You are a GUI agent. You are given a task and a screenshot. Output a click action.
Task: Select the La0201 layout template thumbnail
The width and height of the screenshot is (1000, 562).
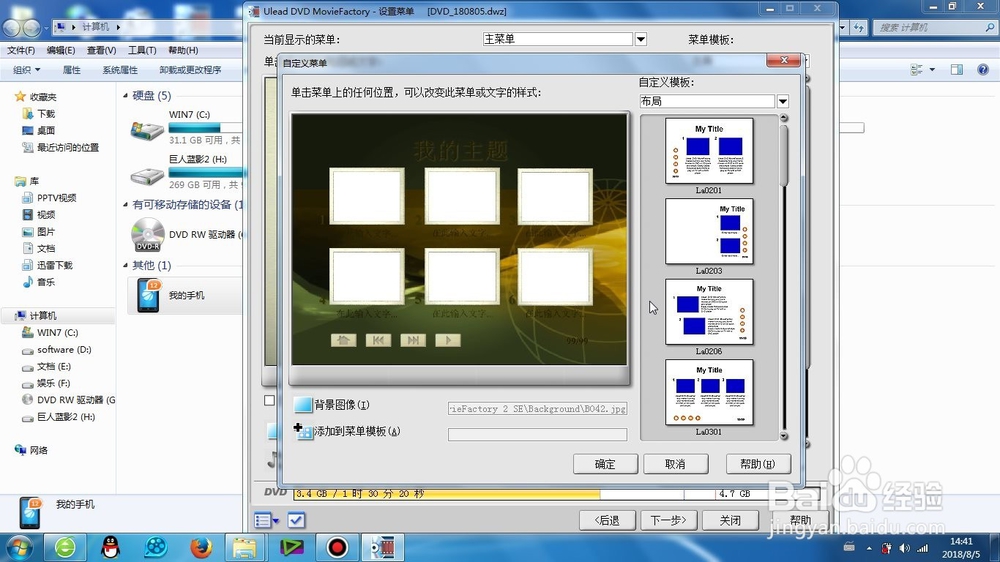(x=709, y=151)
